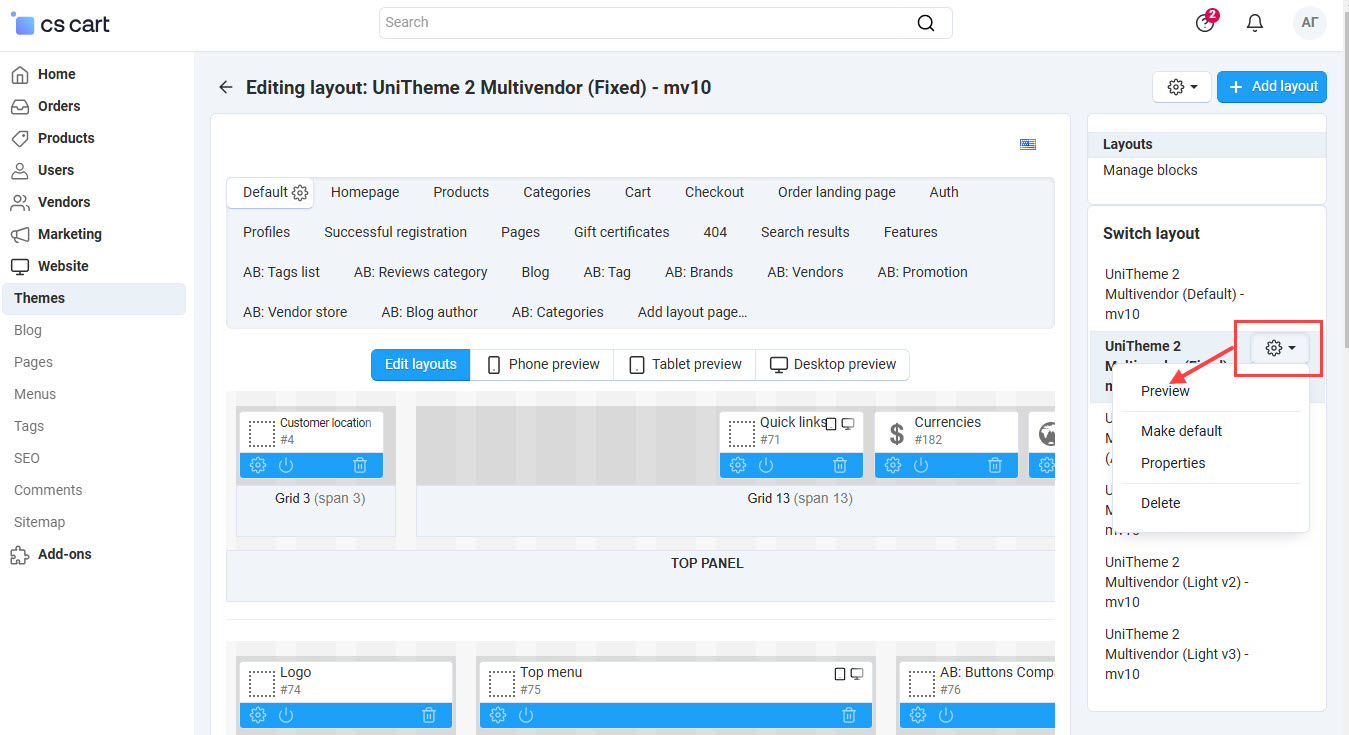Open the Search results layout tab
This screenshot has width=1349, height=735.
click(x=805, y=232)
